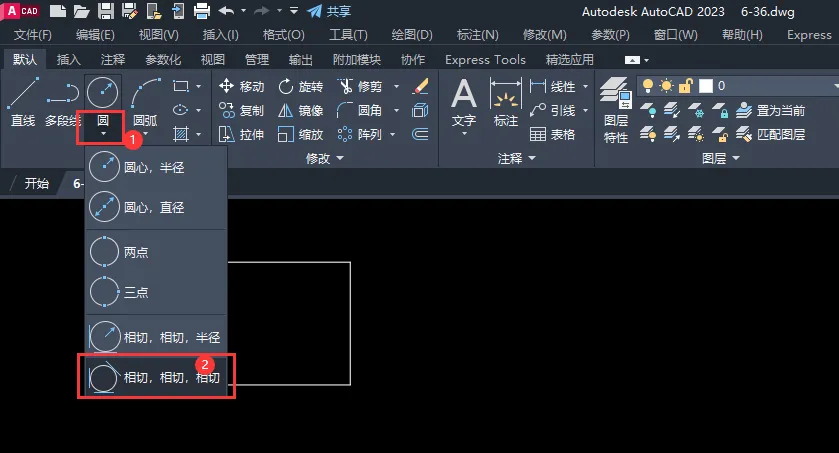Select the Arc (圆弧) tool
Image resolution: width=839 pixels, height=453 pixels.
[x=145, y=102]
